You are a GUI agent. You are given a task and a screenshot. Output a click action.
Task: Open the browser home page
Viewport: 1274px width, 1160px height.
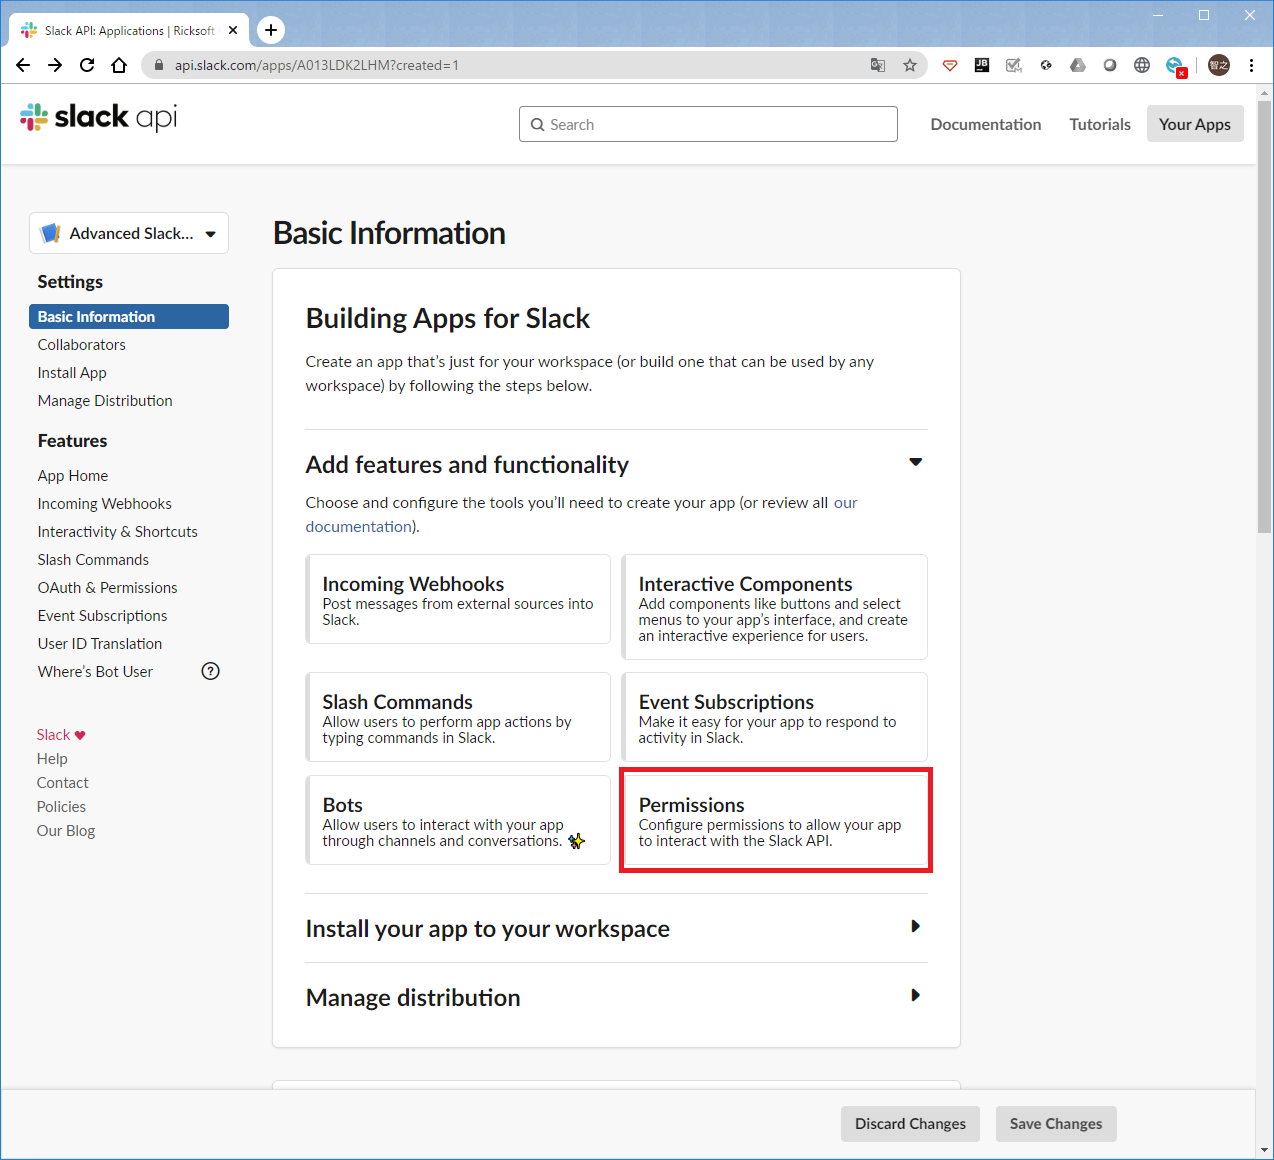tap(119, 65)
